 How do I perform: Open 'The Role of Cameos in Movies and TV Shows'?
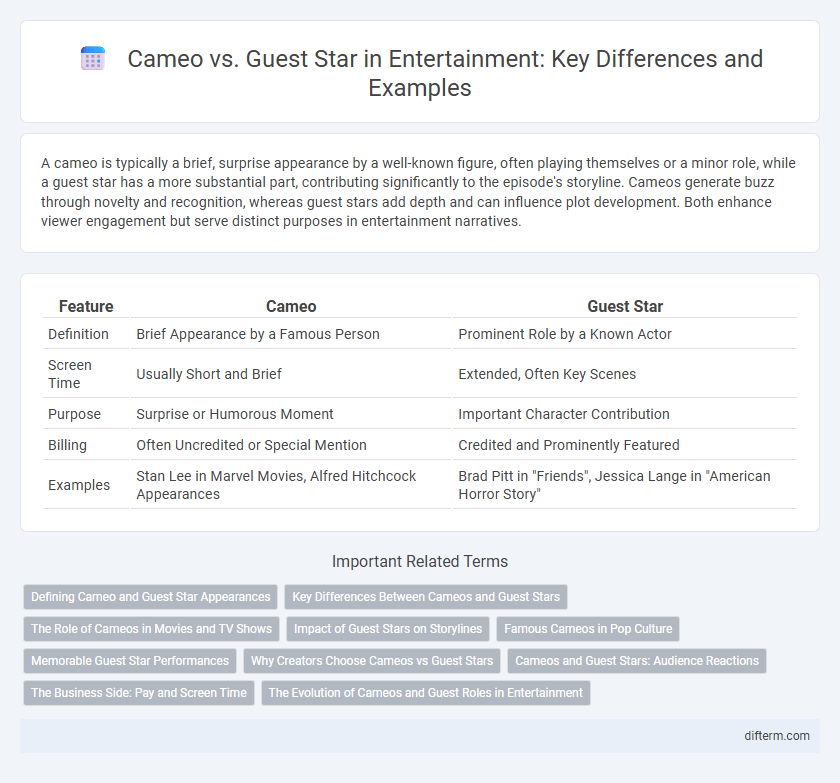coord(152,629)
